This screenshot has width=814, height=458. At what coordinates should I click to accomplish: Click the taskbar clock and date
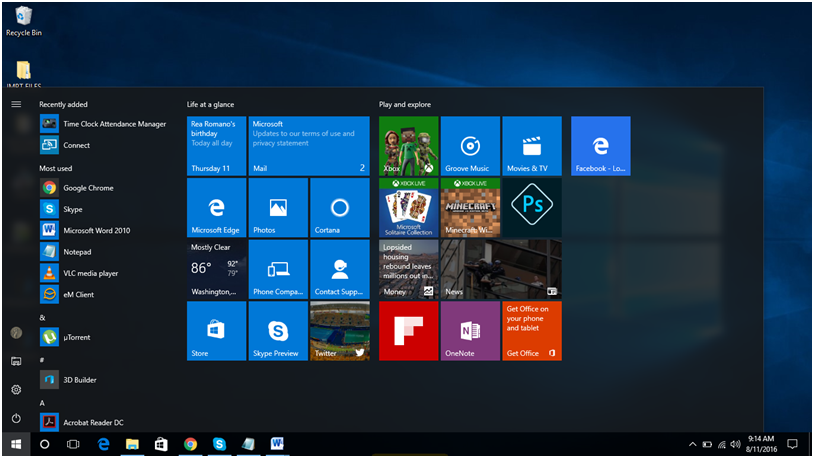point(762,444)
